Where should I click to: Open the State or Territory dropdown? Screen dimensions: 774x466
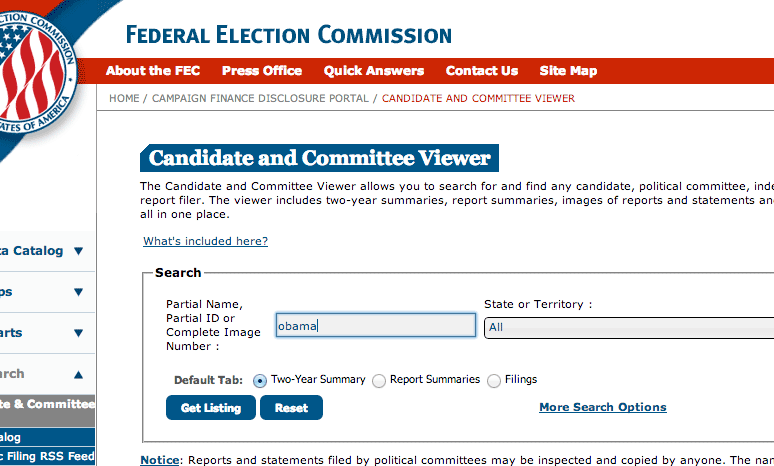pos(629,328)
